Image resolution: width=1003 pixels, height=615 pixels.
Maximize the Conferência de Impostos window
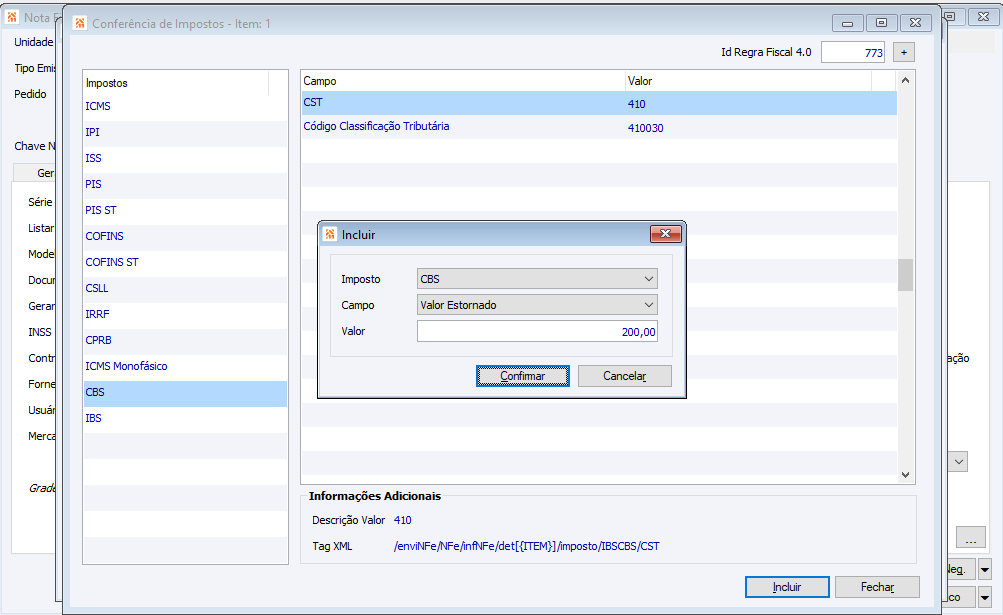coord(881,23)
